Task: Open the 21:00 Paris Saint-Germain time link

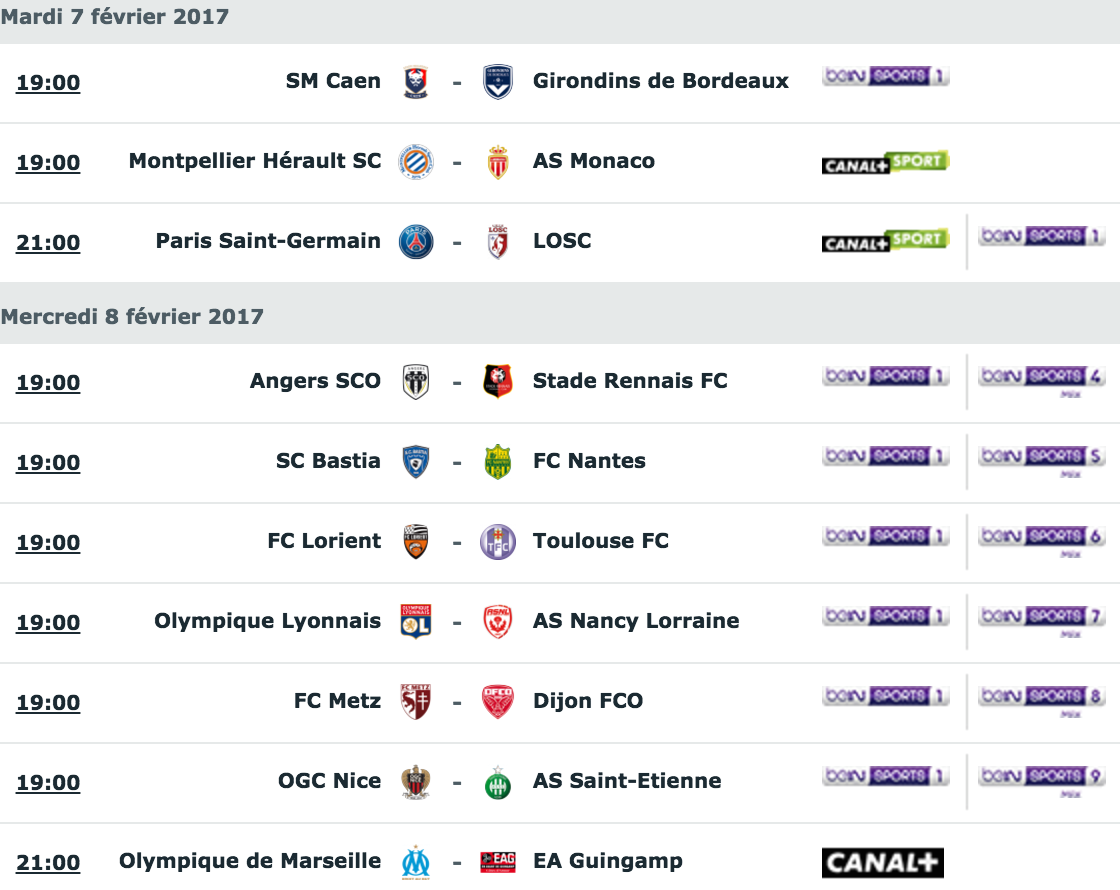Action: (48, 243)
